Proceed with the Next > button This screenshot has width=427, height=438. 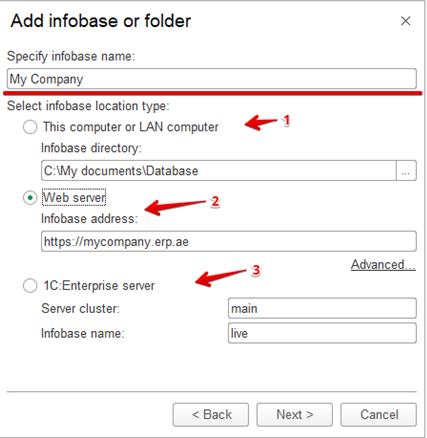(295, 415)
